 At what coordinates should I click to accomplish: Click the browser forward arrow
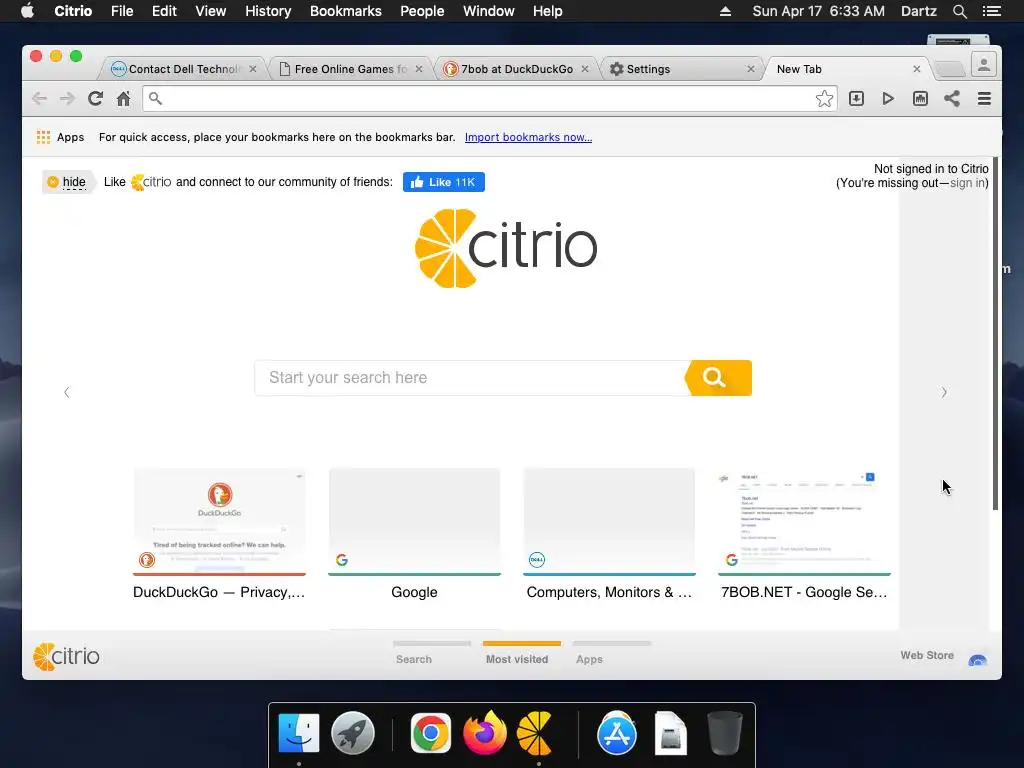tap(67, 99)
